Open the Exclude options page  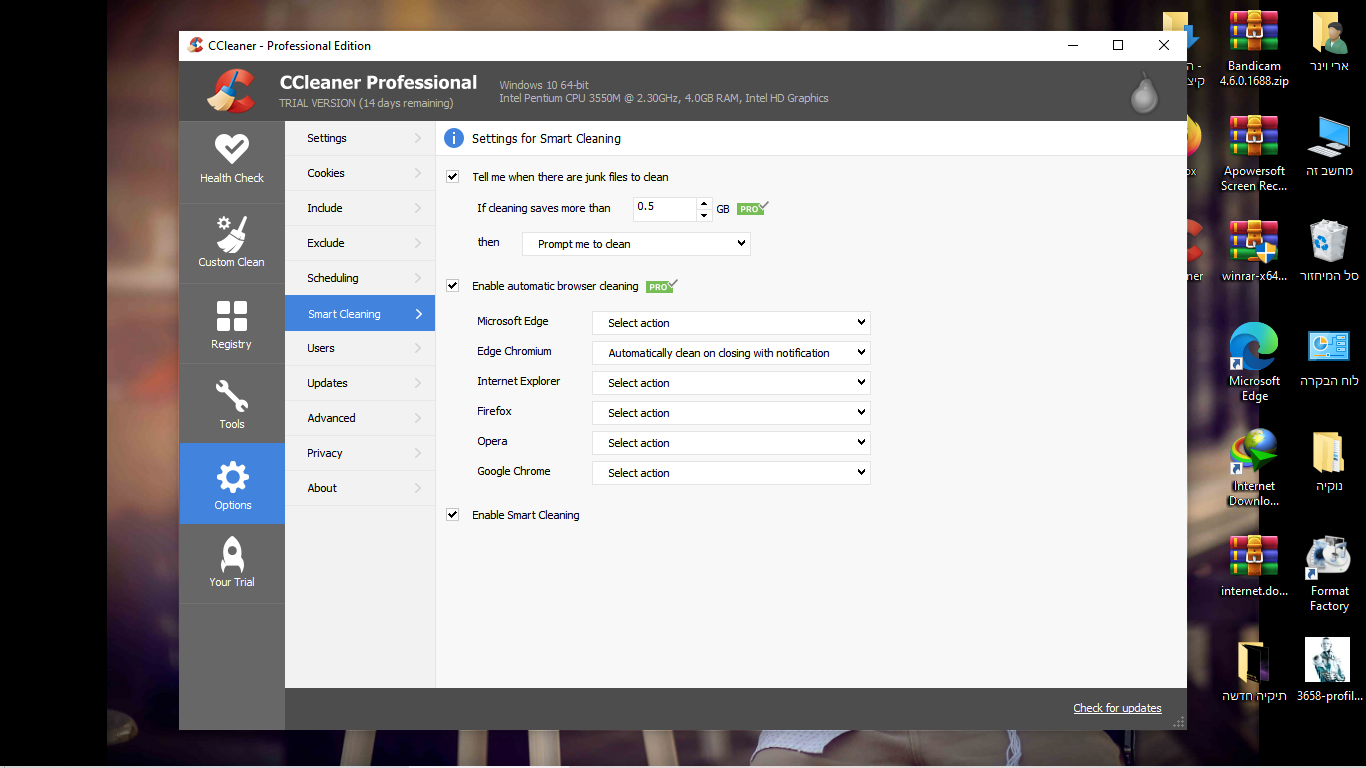click(x=360, y=243)
